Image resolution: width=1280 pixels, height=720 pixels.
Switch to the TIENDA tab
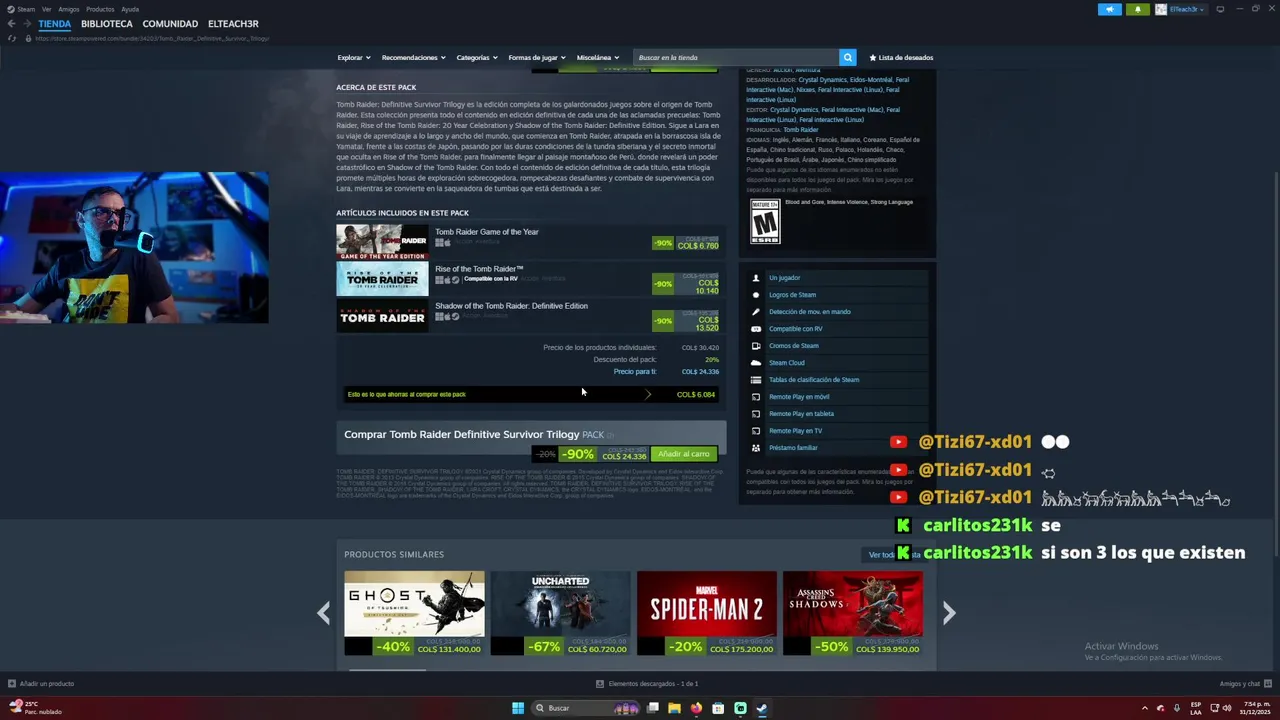click(x=55, y=24)
